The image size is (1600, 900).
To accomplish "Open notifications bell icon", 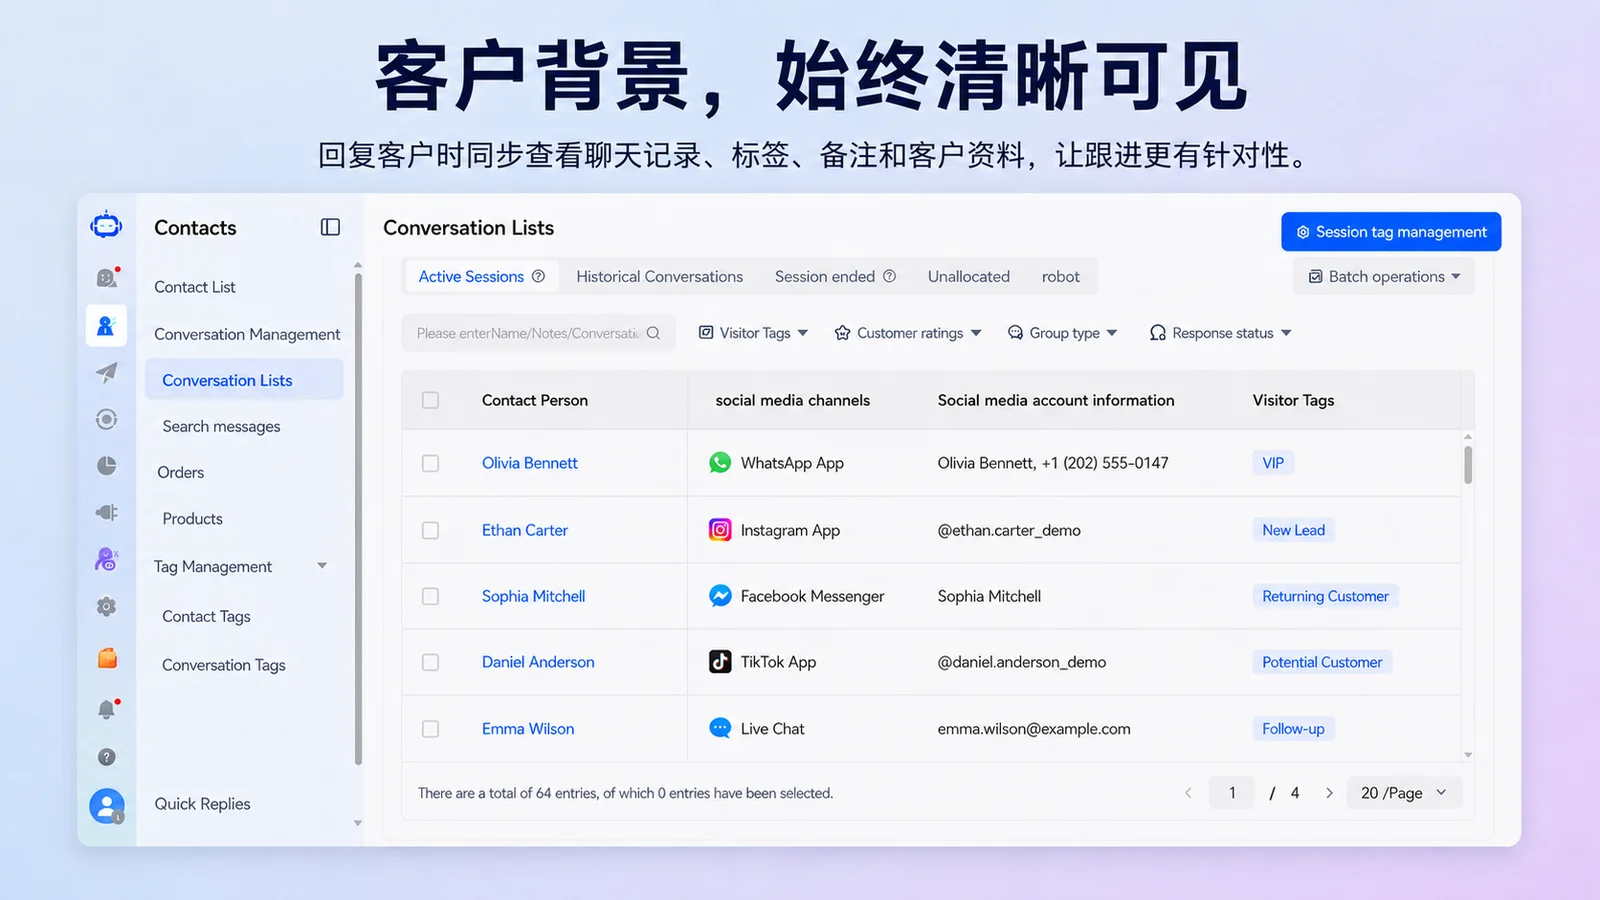I will click(107, 709).
